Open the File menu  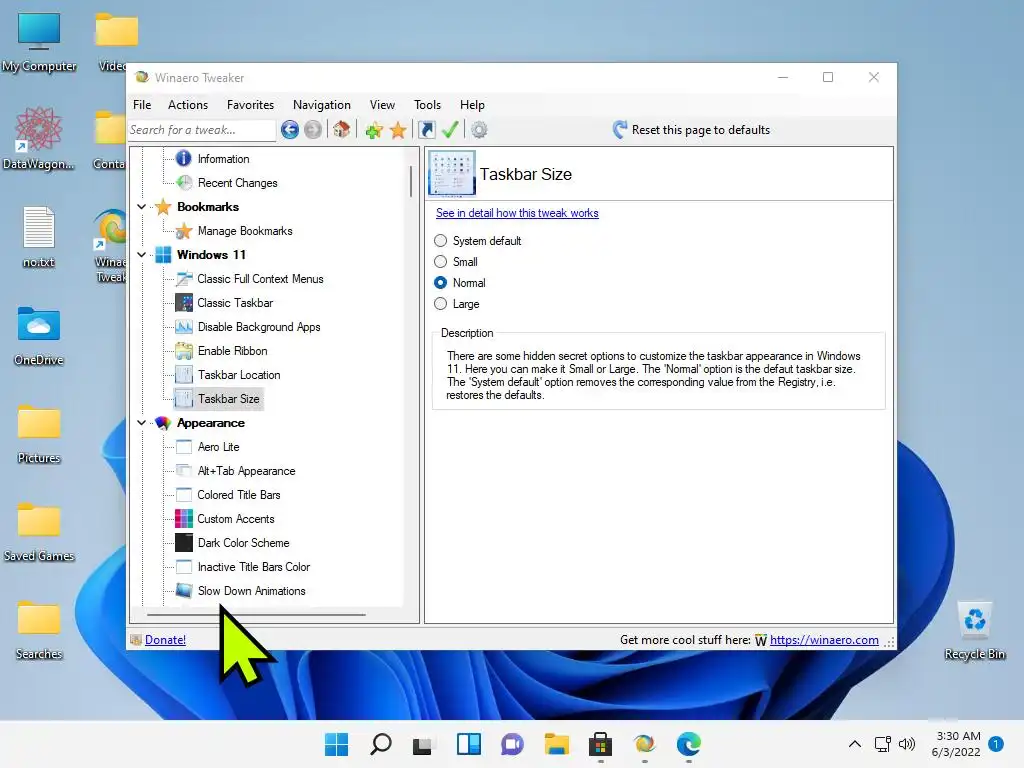[142, 104]
